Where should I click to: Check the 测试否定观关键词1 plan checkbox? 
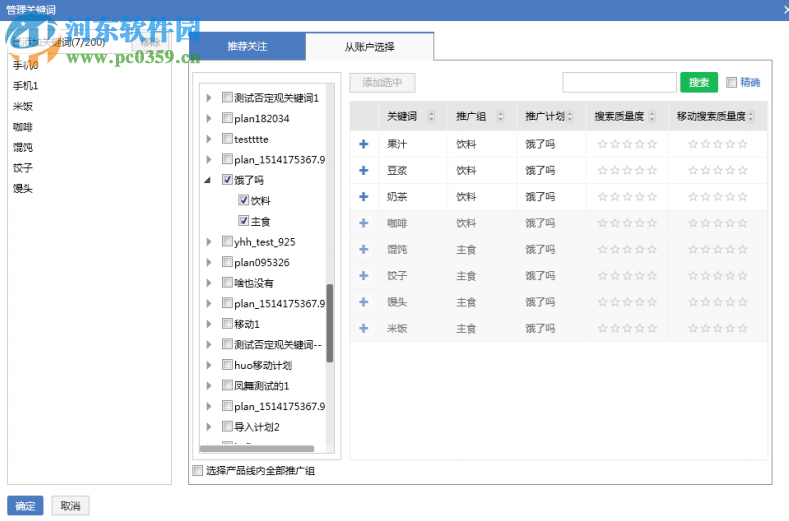coord(227,97)
